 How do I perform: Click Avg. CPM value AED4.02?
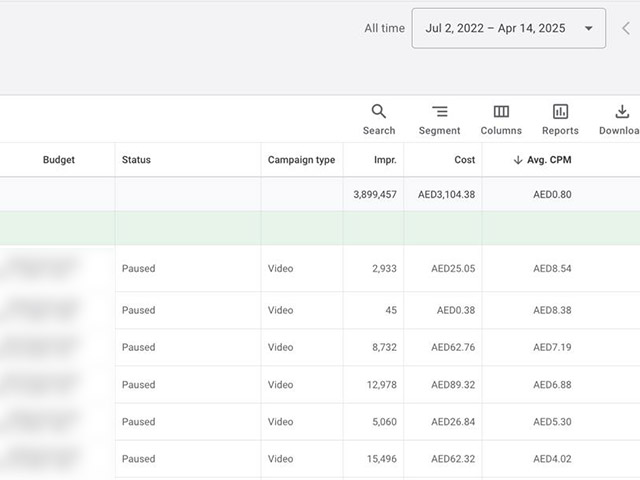tap(552, 459)
